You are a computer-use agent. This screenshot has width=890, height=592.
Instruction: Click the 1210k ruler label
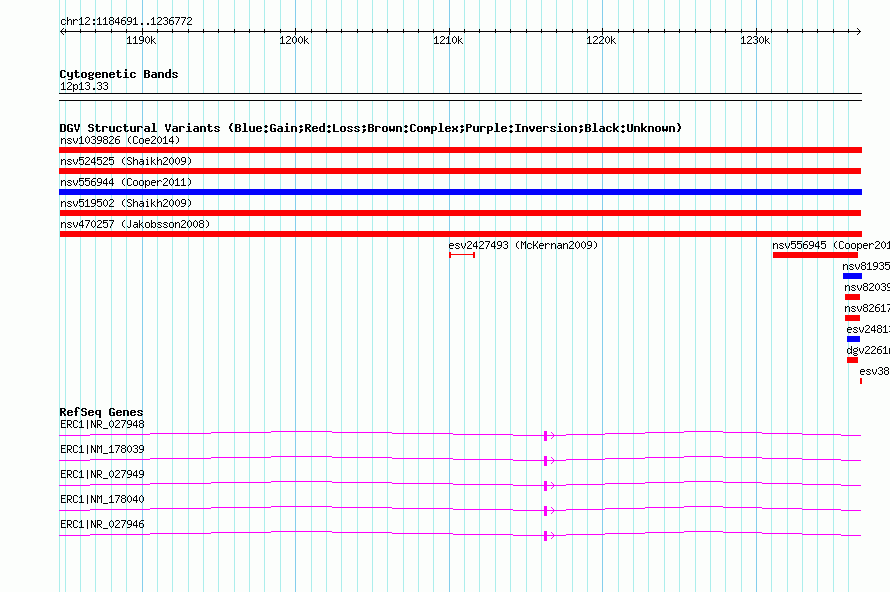448,40
